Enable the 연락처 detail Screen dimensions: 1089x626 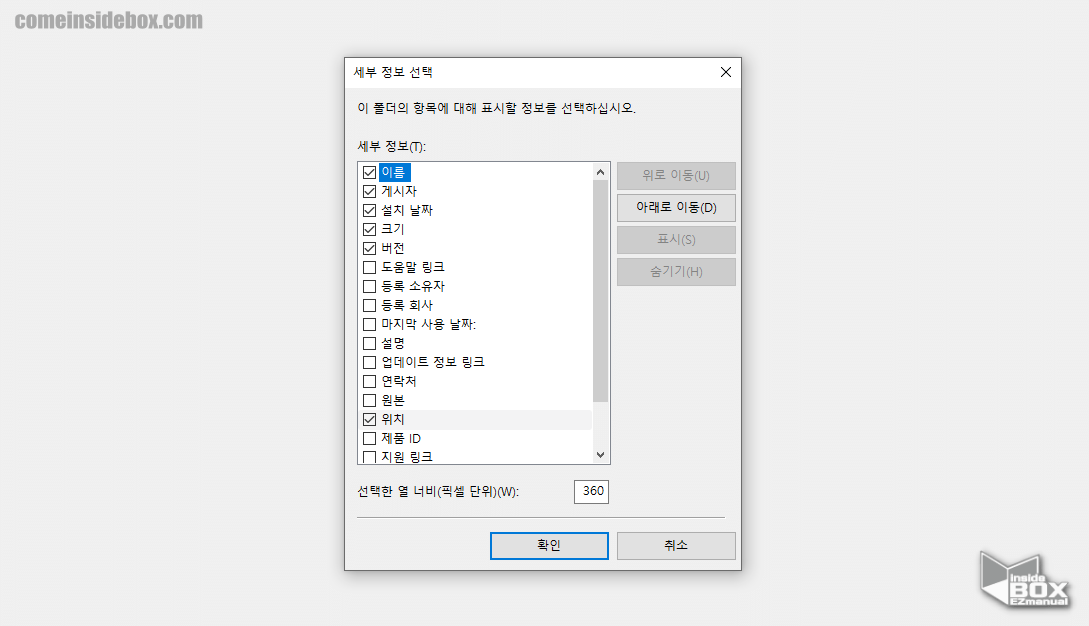pos(369,380)
